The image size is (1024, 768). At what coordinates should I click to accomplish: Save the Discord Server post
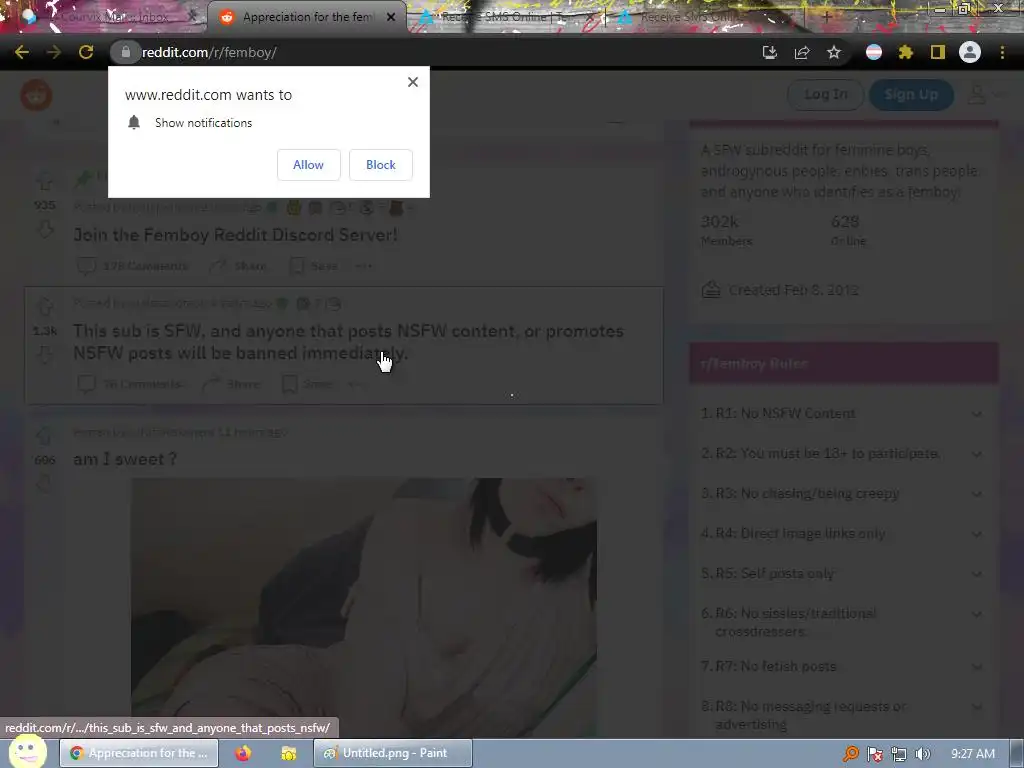tap(314, 266)
